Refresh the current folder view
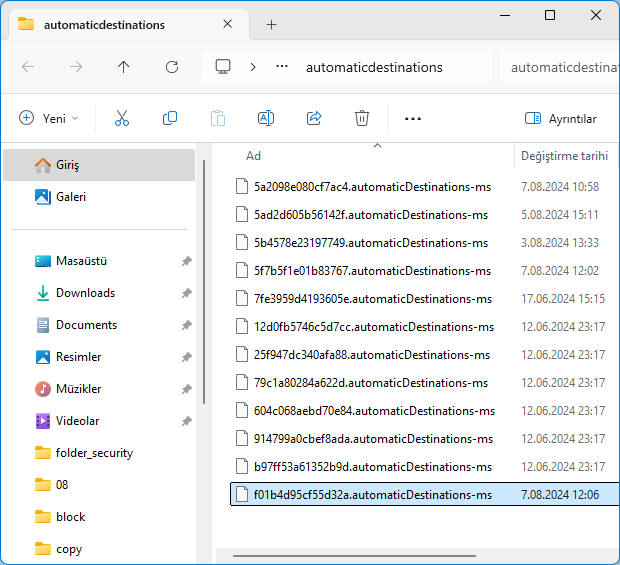The height and width of the screenshot is (565, 620). (172, 67)
